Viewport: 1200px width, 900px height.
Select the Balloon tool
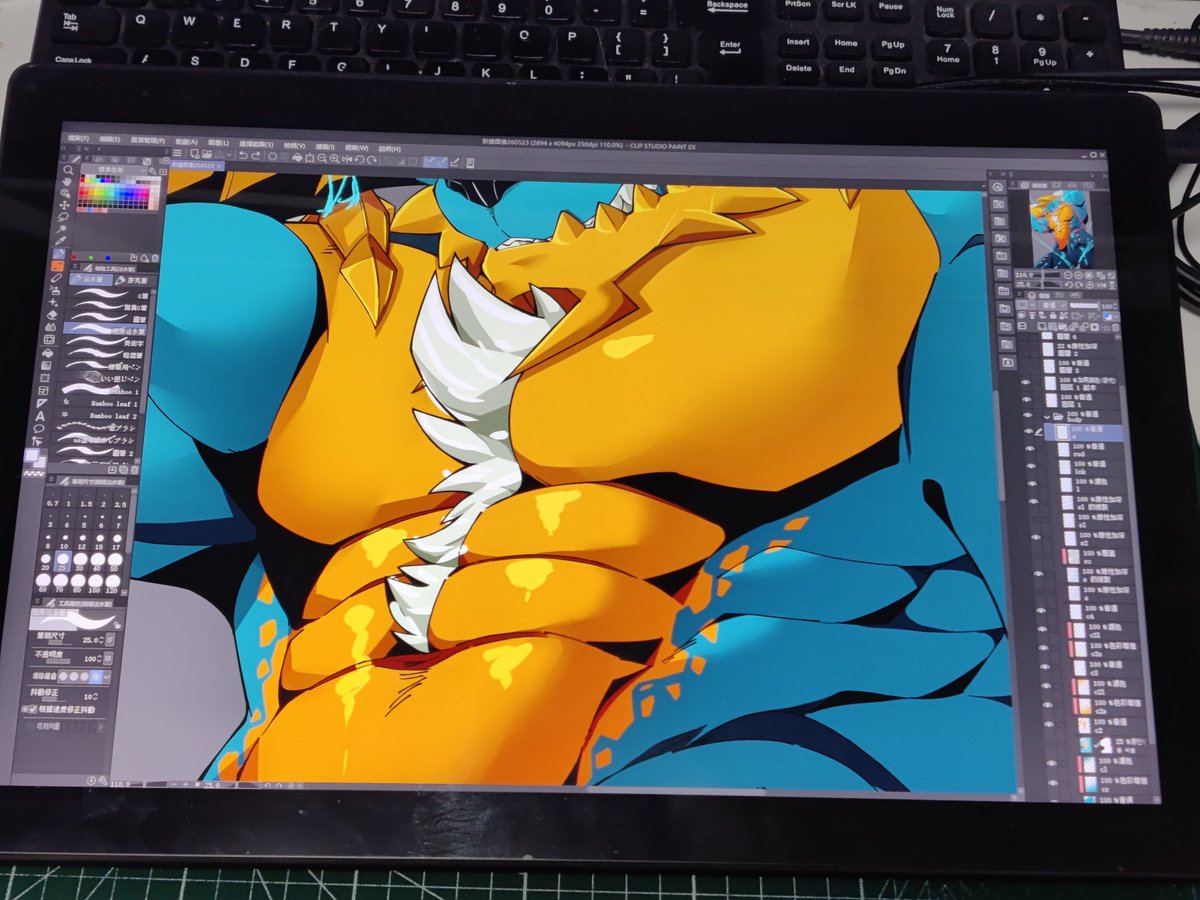coord(39,428)
